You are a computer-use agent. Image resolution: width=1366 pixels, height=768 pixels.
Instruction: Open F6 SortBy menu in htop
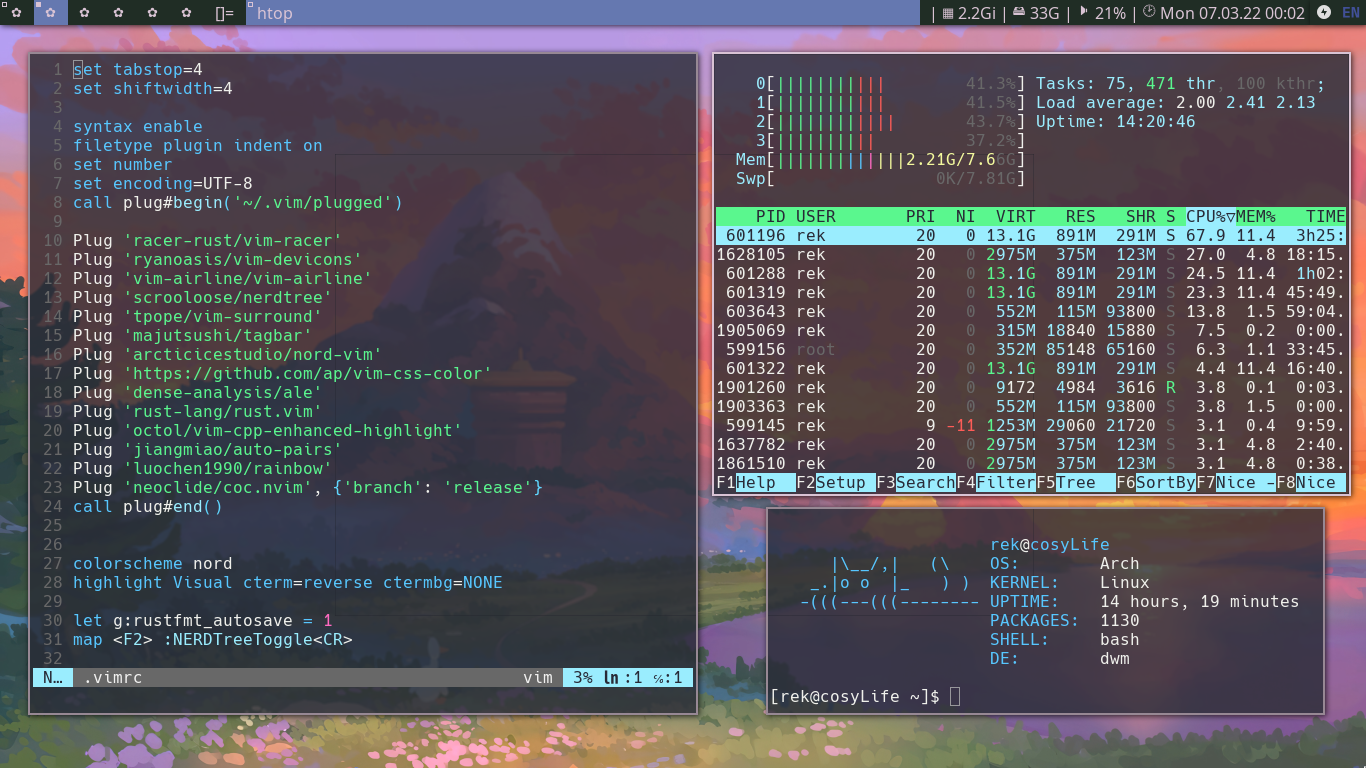pyautogui.click(x=1156, y=482)
